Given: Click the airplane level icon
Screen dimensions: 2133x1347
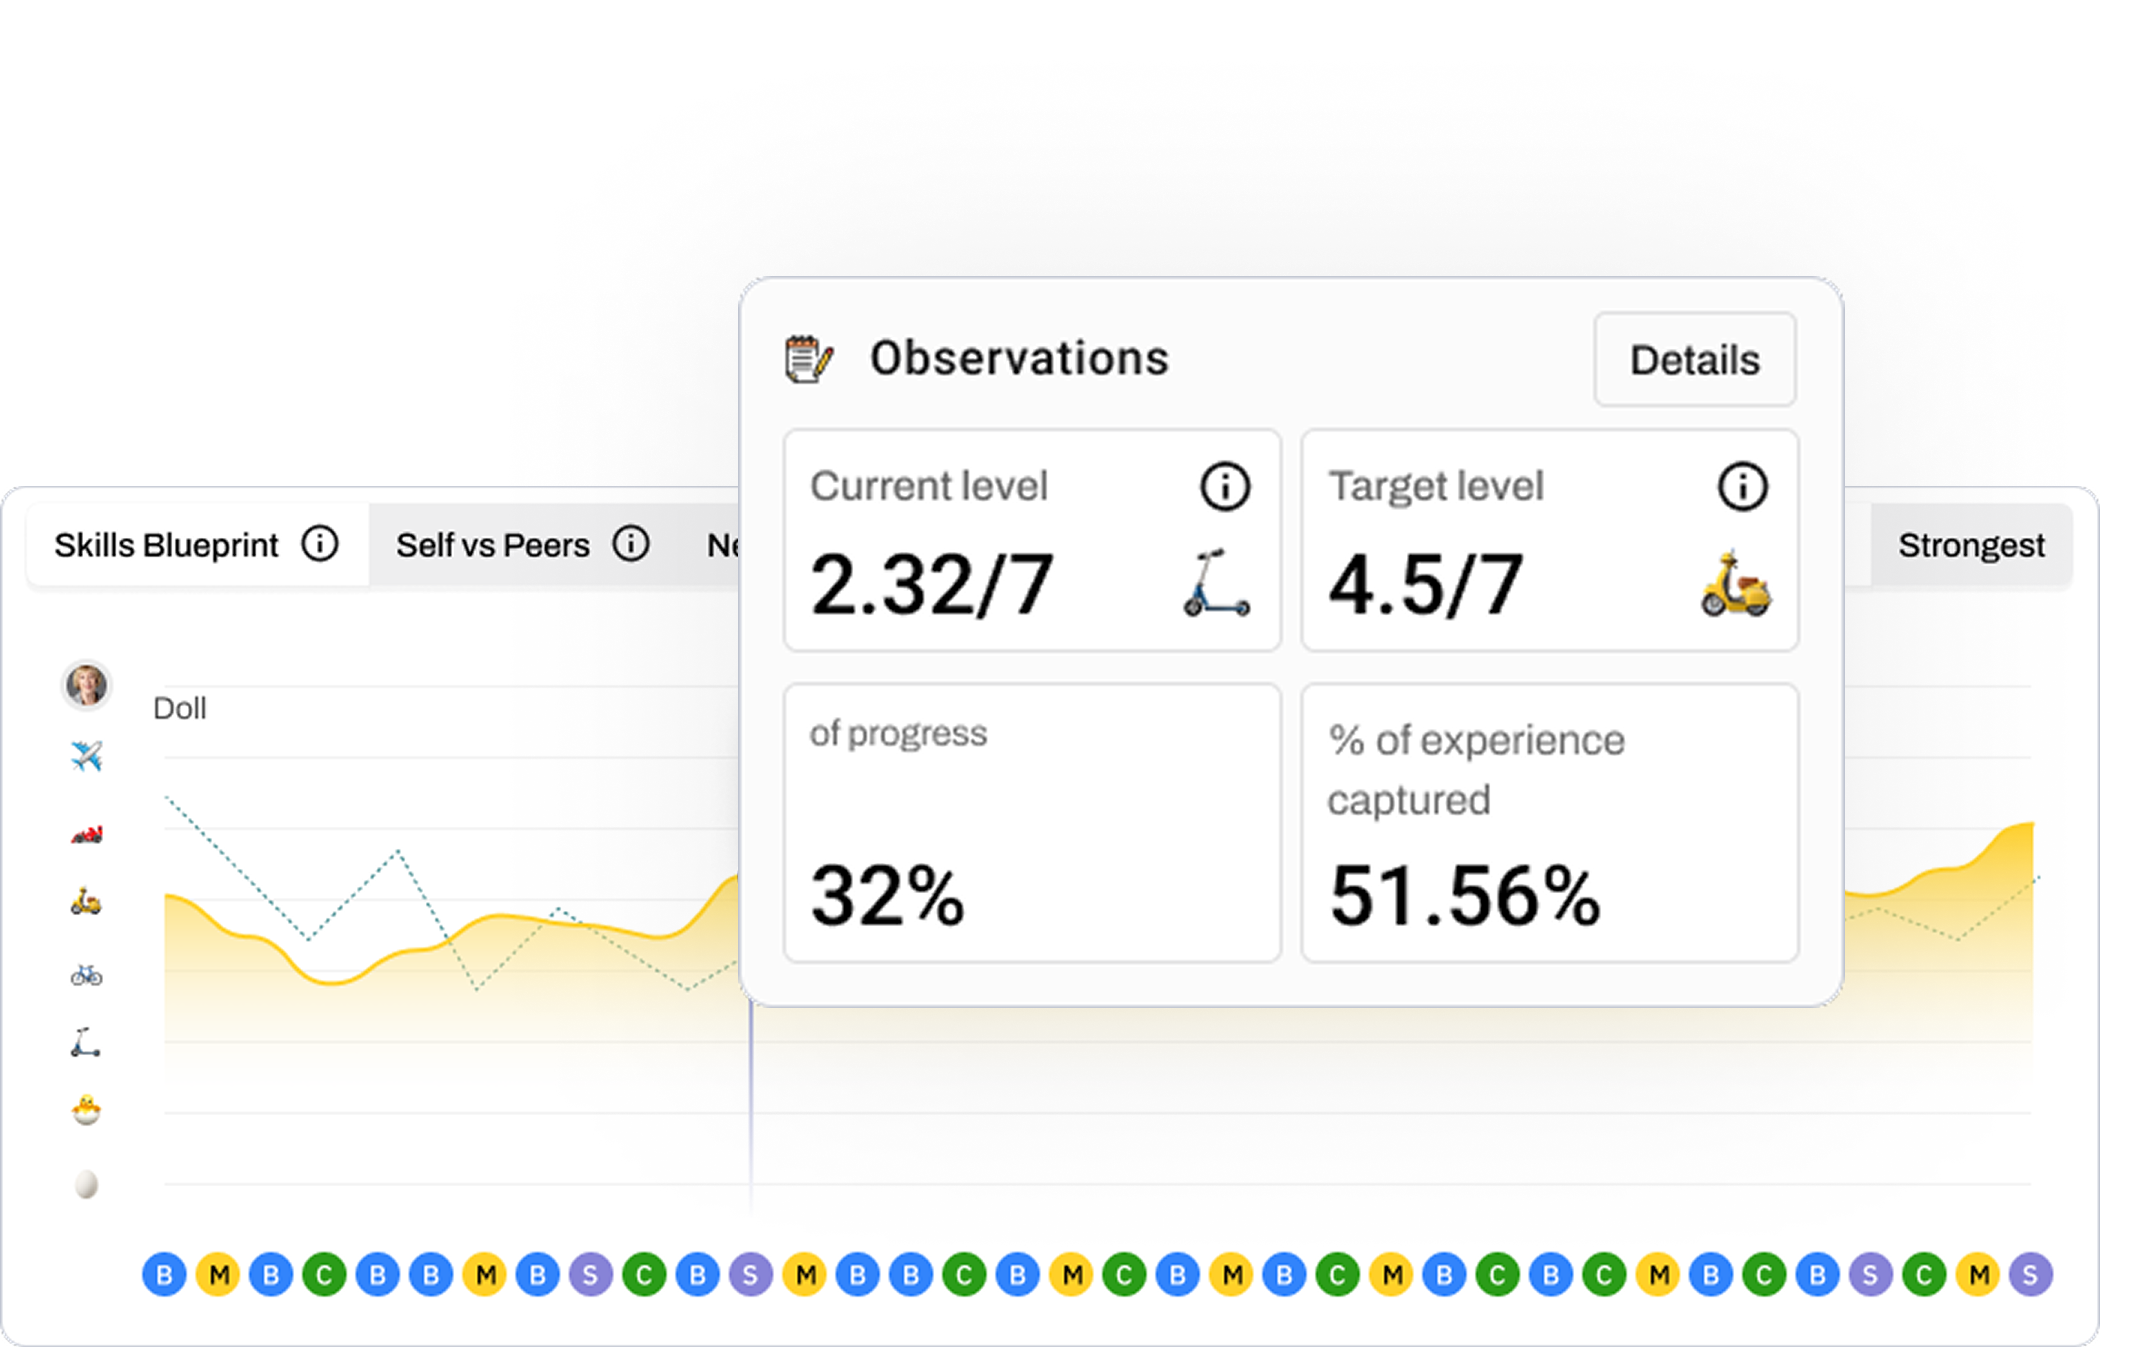Looking at the screenshot, I should click(87, 756).
